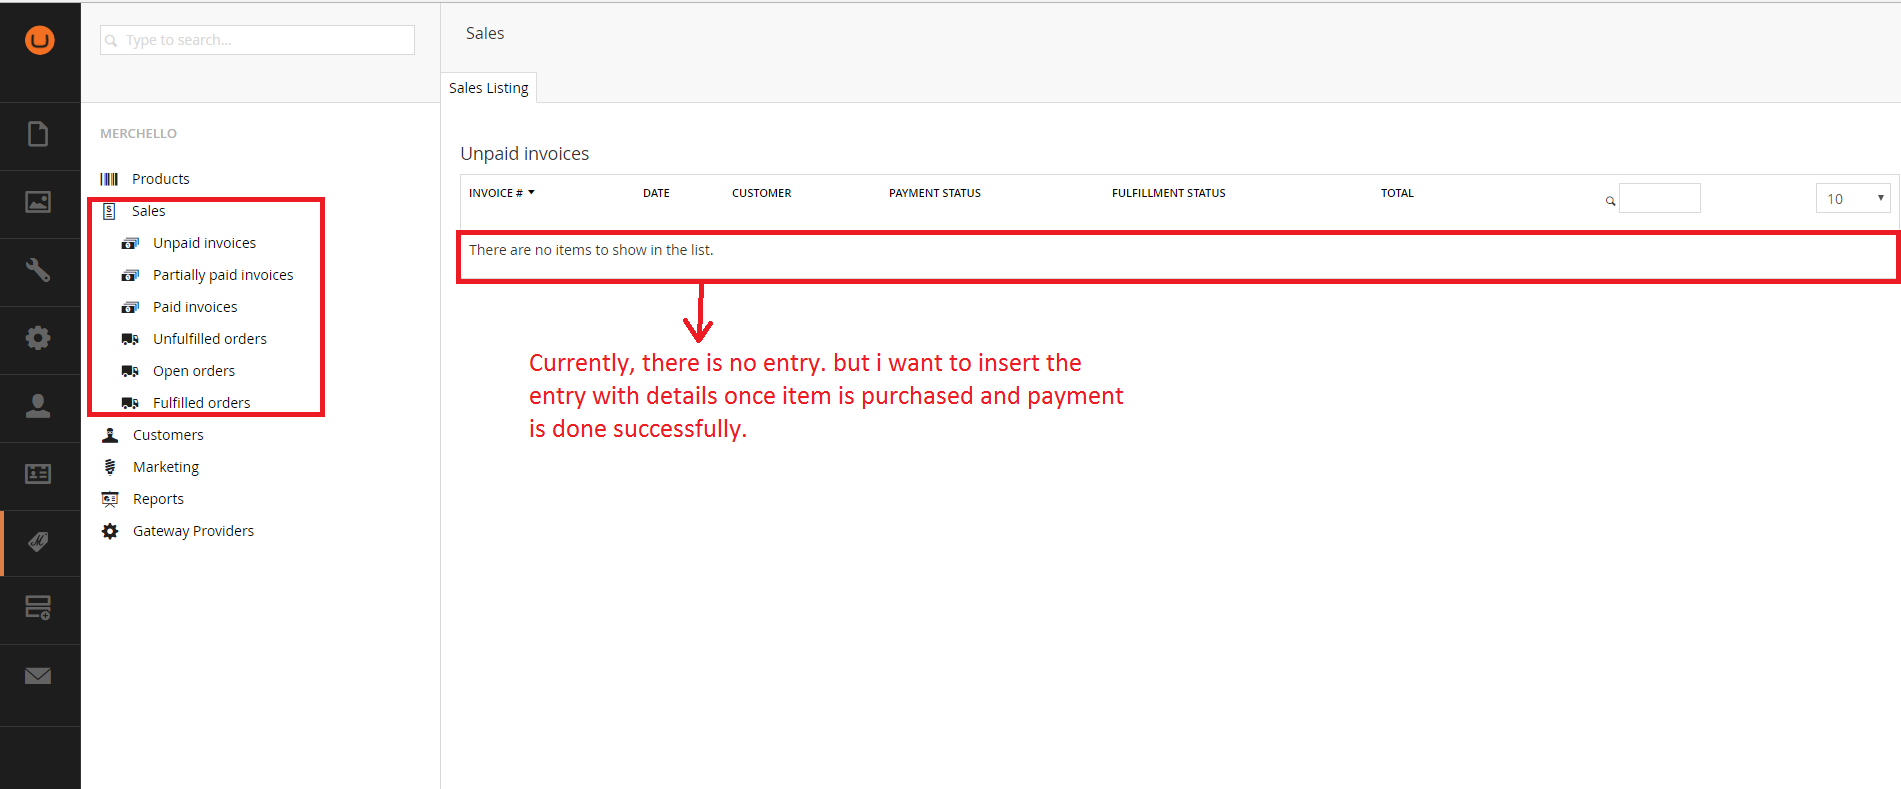Click the Date column header
Image resolution: width=1901 pixels, height=789 pixels.
(656, 193)
